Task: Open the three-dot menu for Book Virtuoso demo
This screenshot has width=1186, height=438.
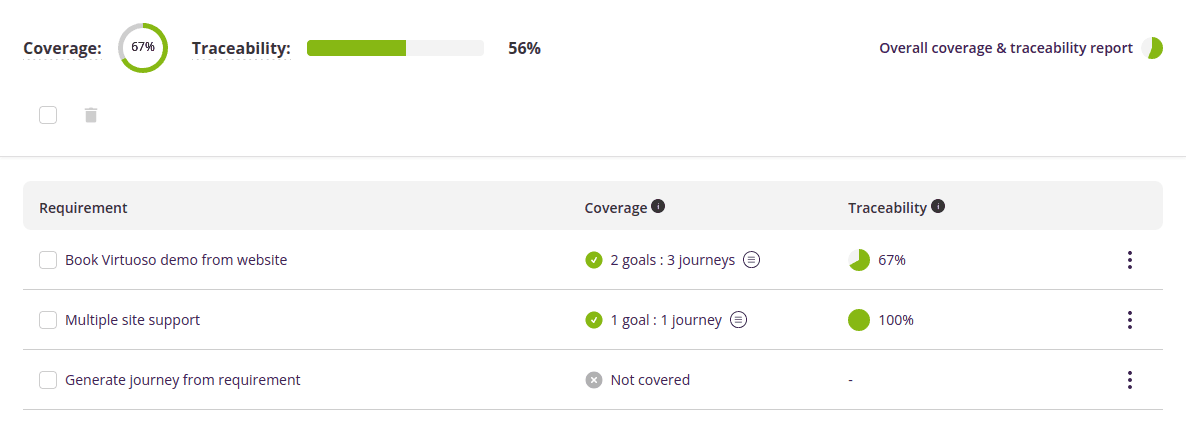Action: point(1129,260)
